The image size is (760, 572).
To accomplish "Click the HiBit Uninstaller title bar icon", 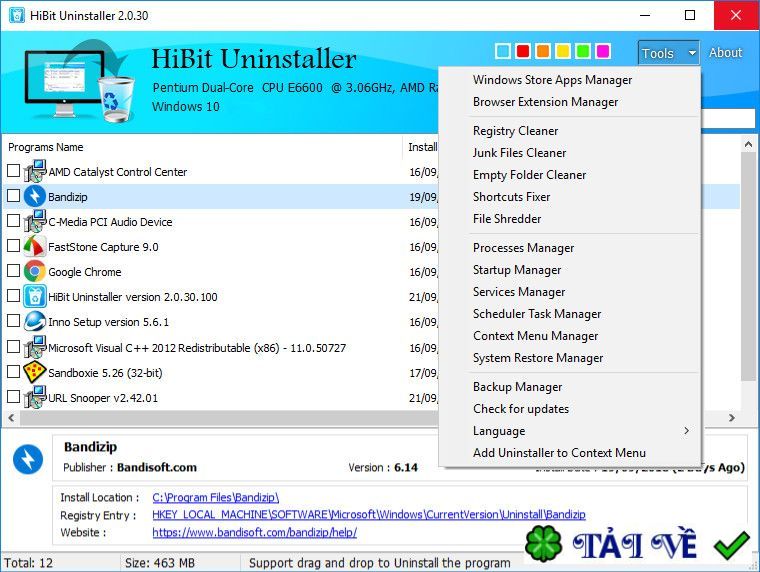I will click(16, 15).
